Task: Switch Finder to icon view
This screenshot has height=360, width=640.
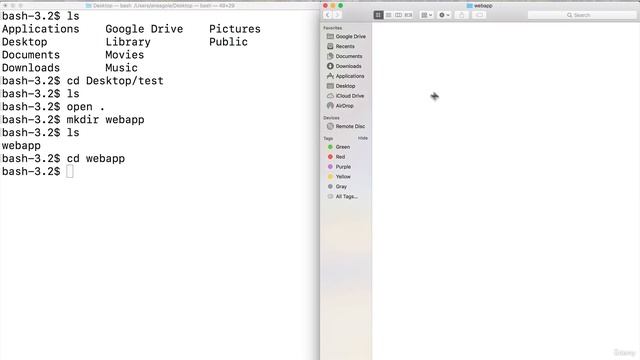Action: [x=378, y=15]
